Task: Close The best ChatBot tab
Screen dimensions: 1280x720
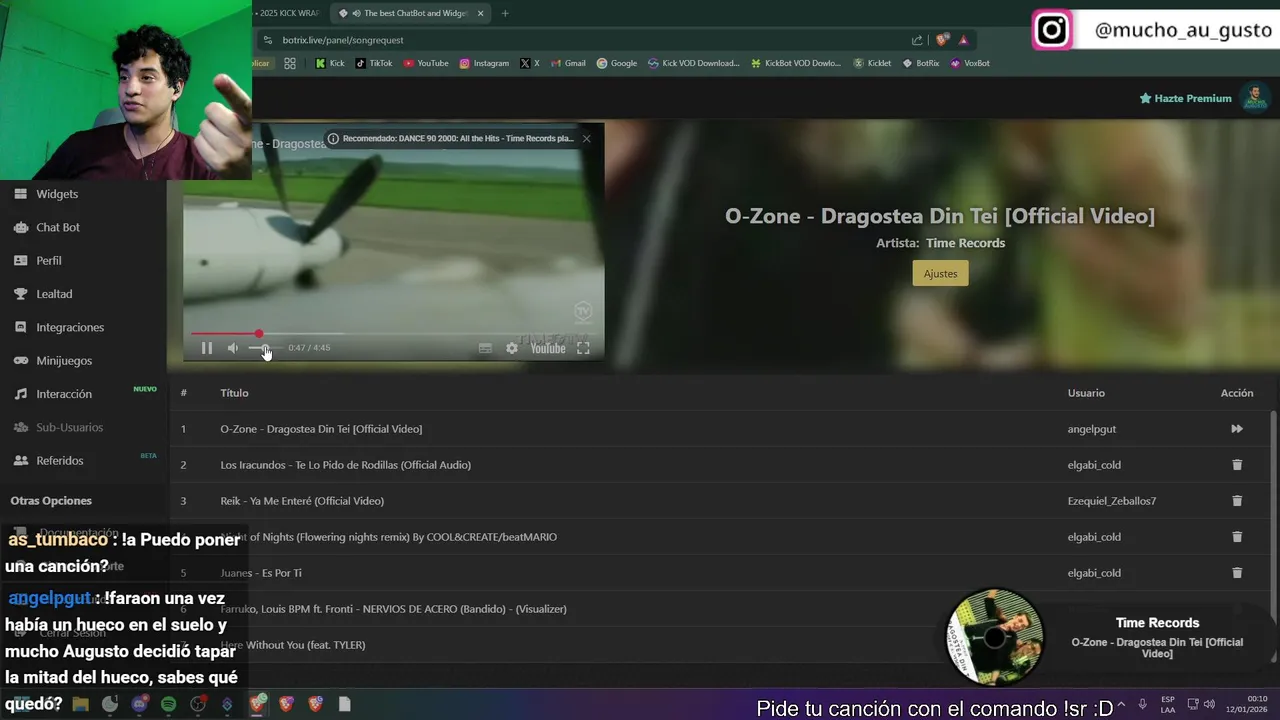Action: (481, 13)
